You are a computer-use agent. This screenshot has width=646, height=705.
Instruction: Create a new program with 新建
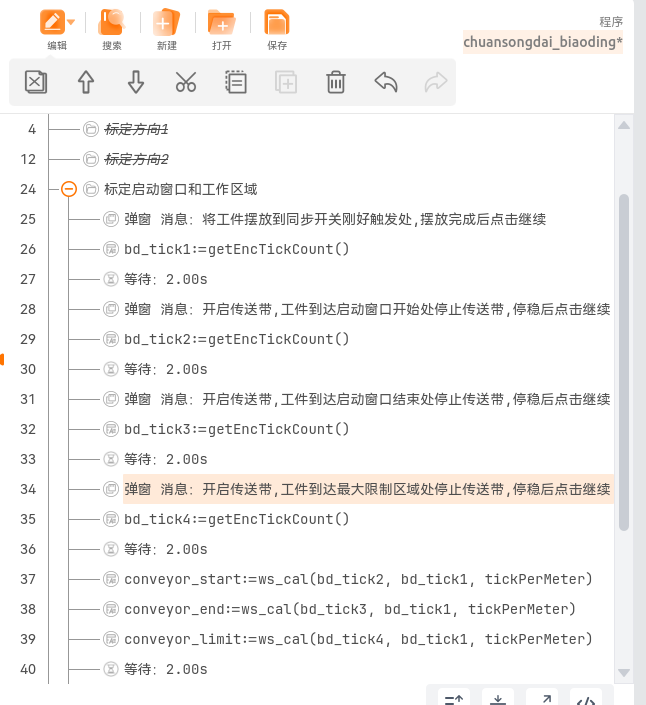[166, 28]
